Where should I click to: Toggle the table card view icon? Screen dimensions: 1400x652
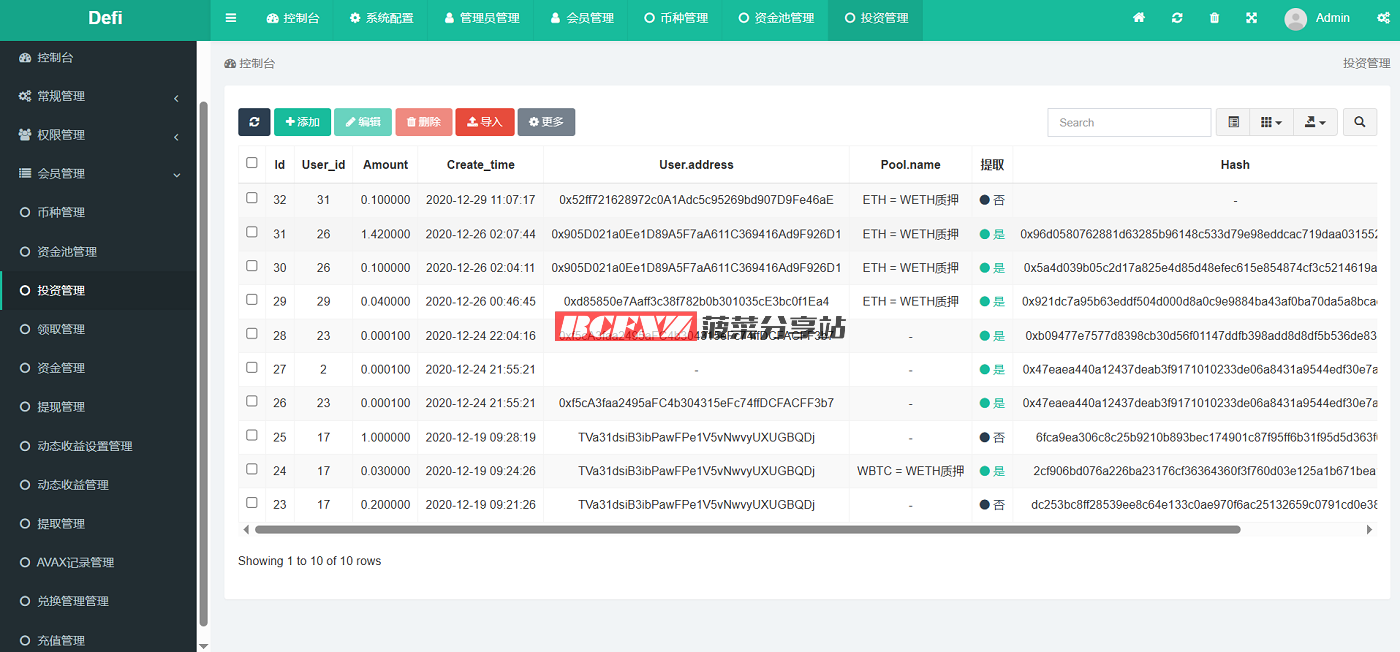coord(1234,122)
